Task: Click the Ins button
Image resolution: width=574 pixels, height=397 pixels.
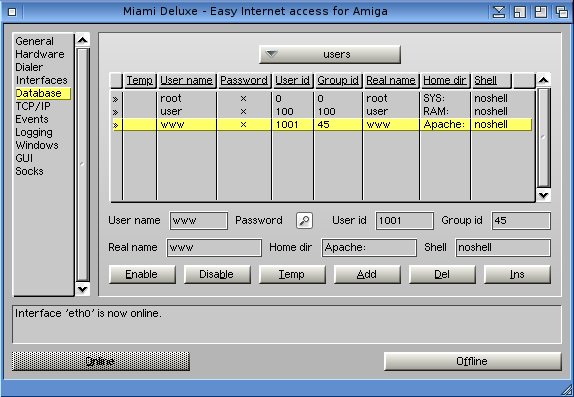Action: (517, 274)
